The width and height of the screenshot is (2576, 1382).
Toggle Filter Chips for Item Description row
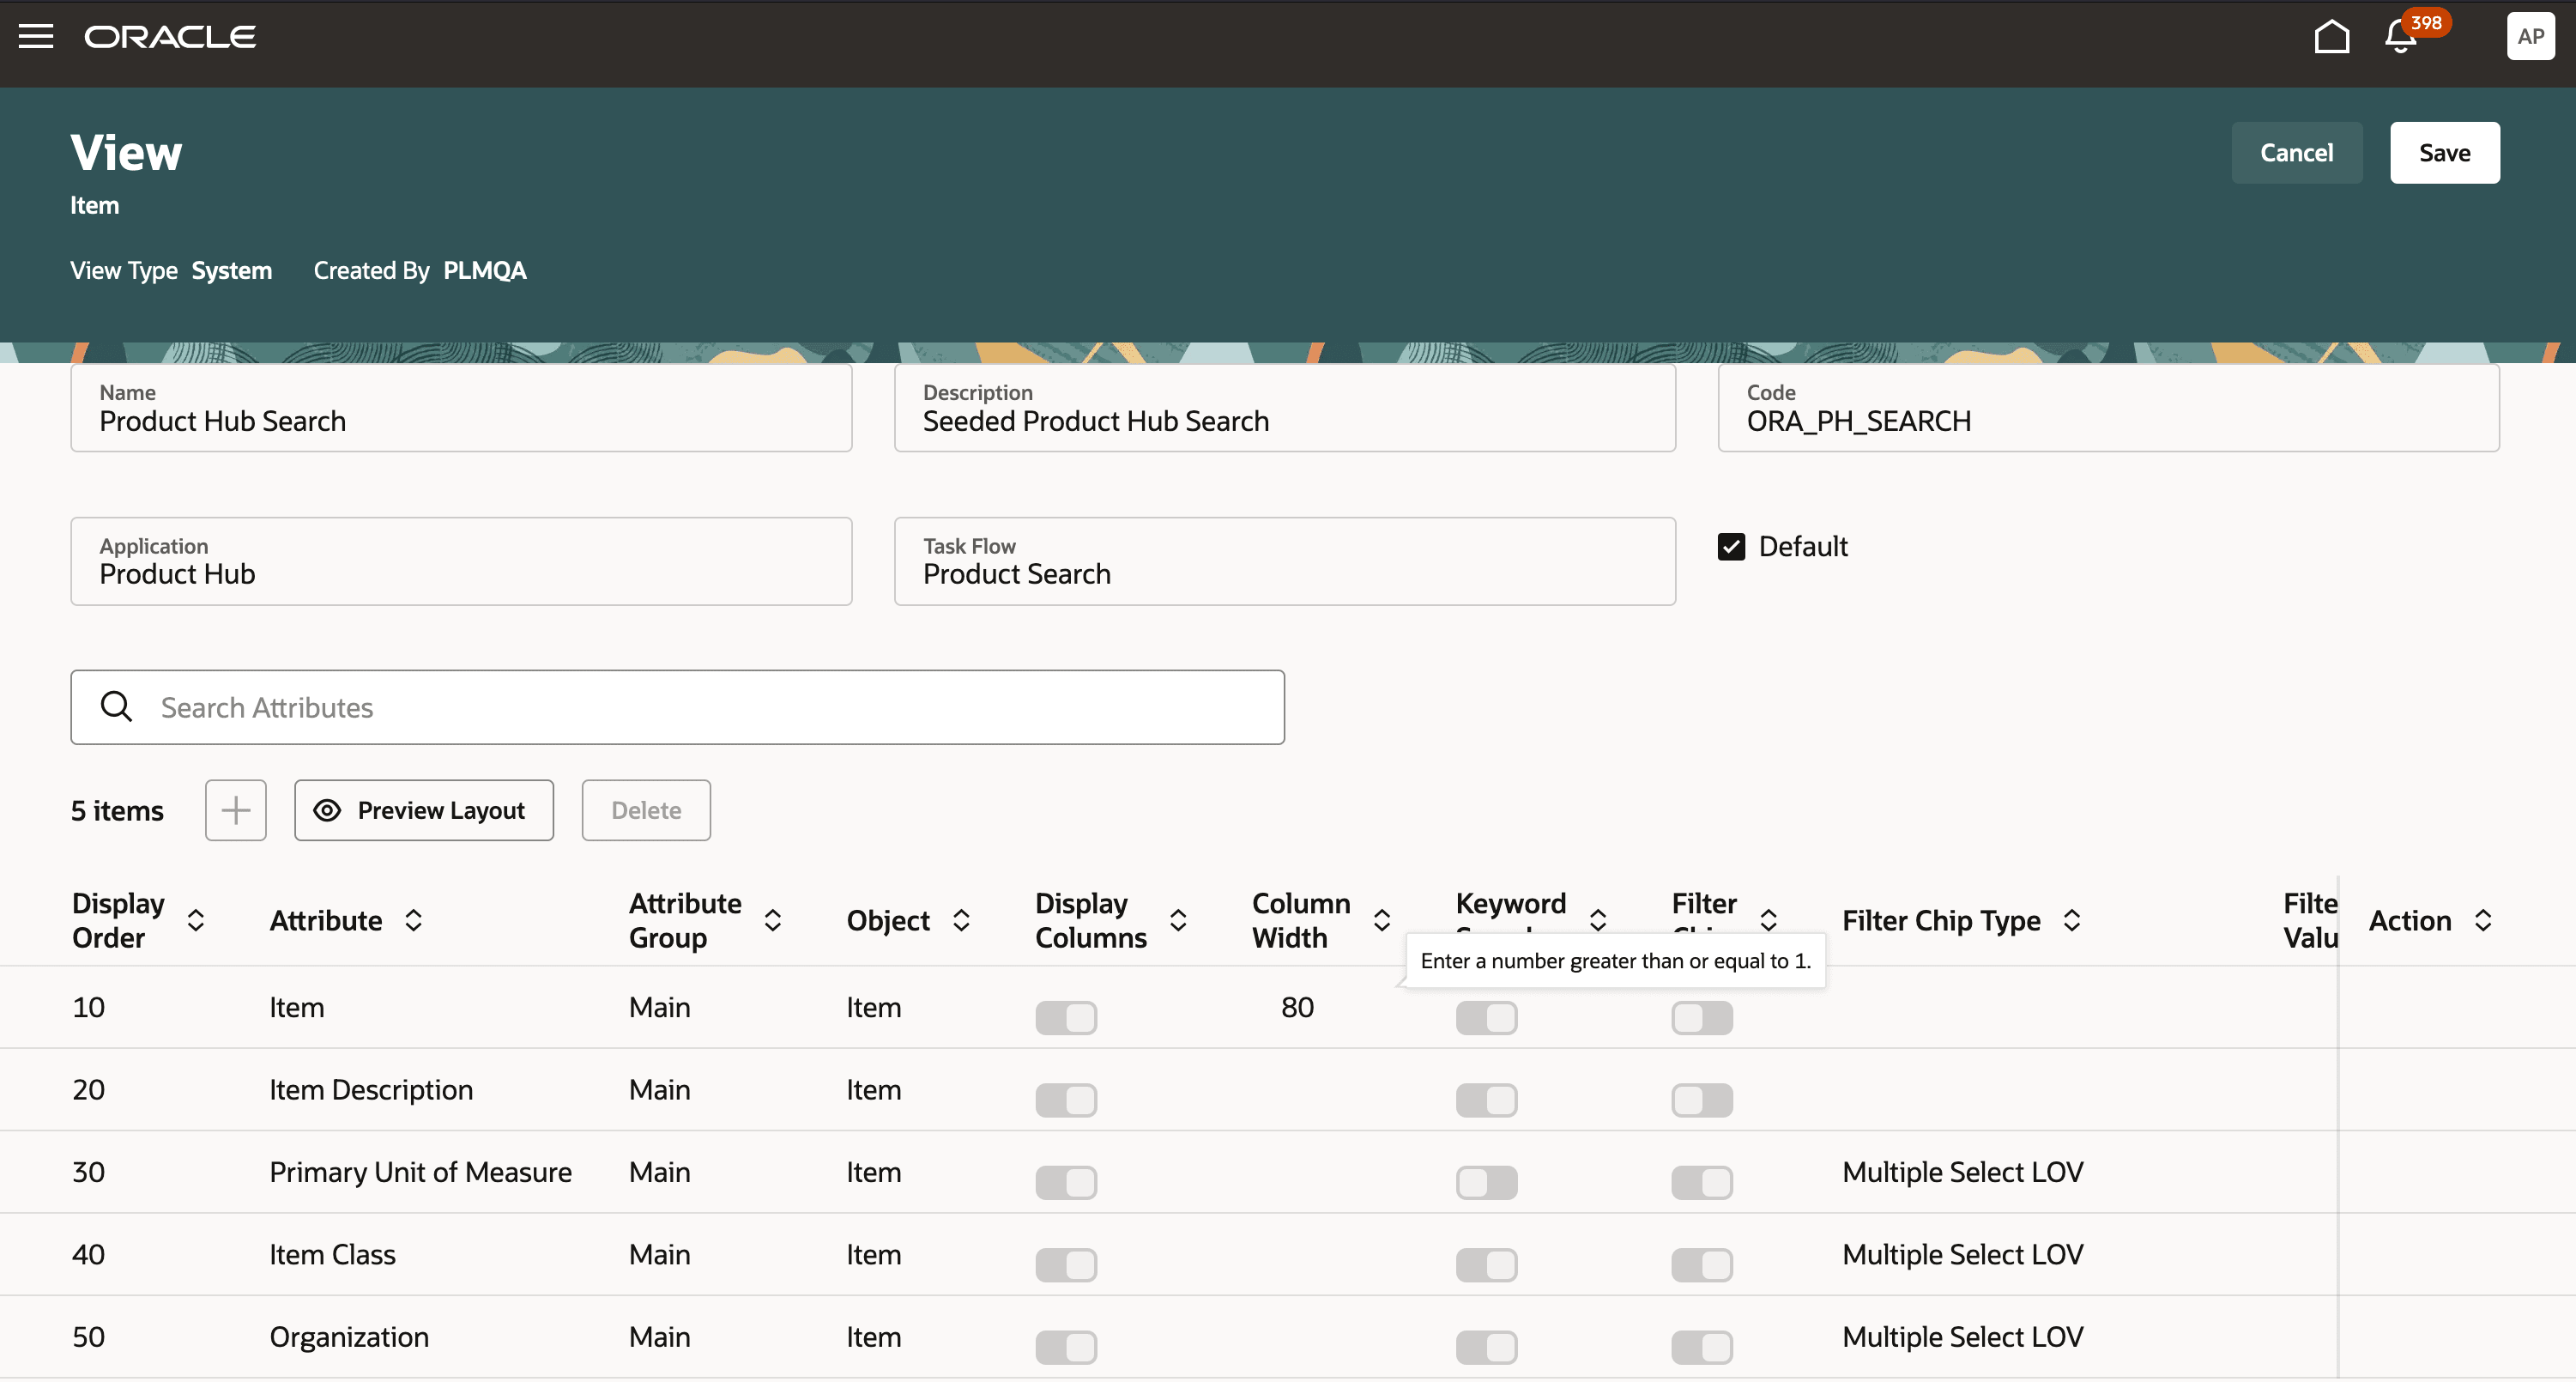point(1702,1100)
